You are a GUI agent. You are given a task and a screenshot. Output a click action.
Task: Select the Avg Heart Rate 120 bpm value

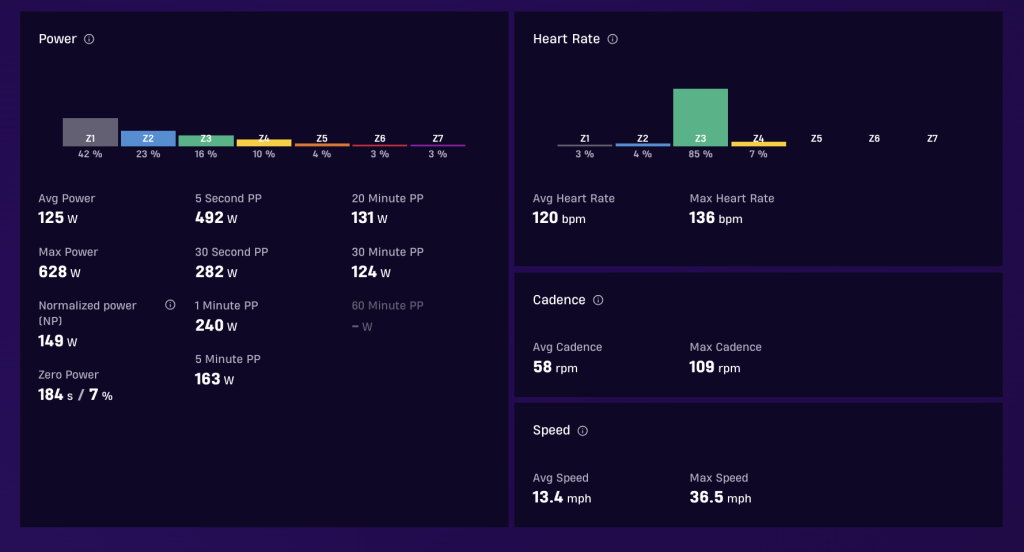559,218
